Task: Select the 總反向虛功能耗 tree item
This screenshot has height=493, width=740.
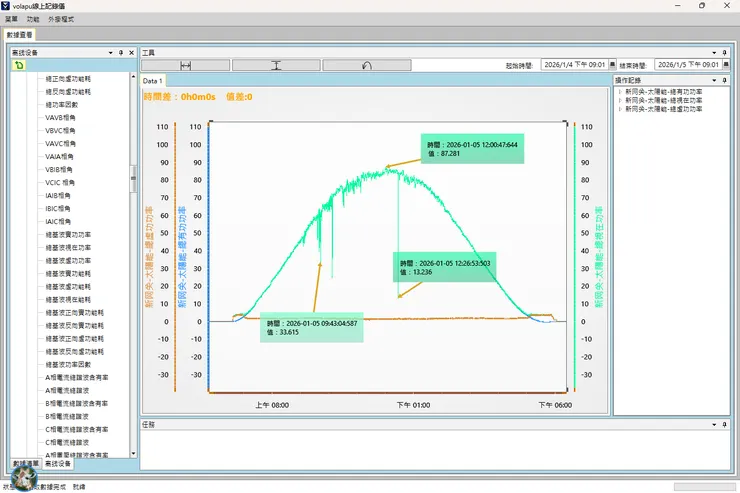Action: pos(68,92)
